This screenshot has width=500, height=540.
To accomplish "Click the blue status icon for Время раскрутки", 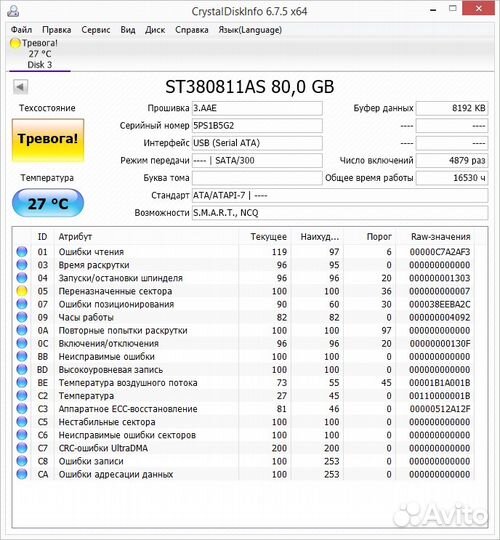I will (22, 264).
